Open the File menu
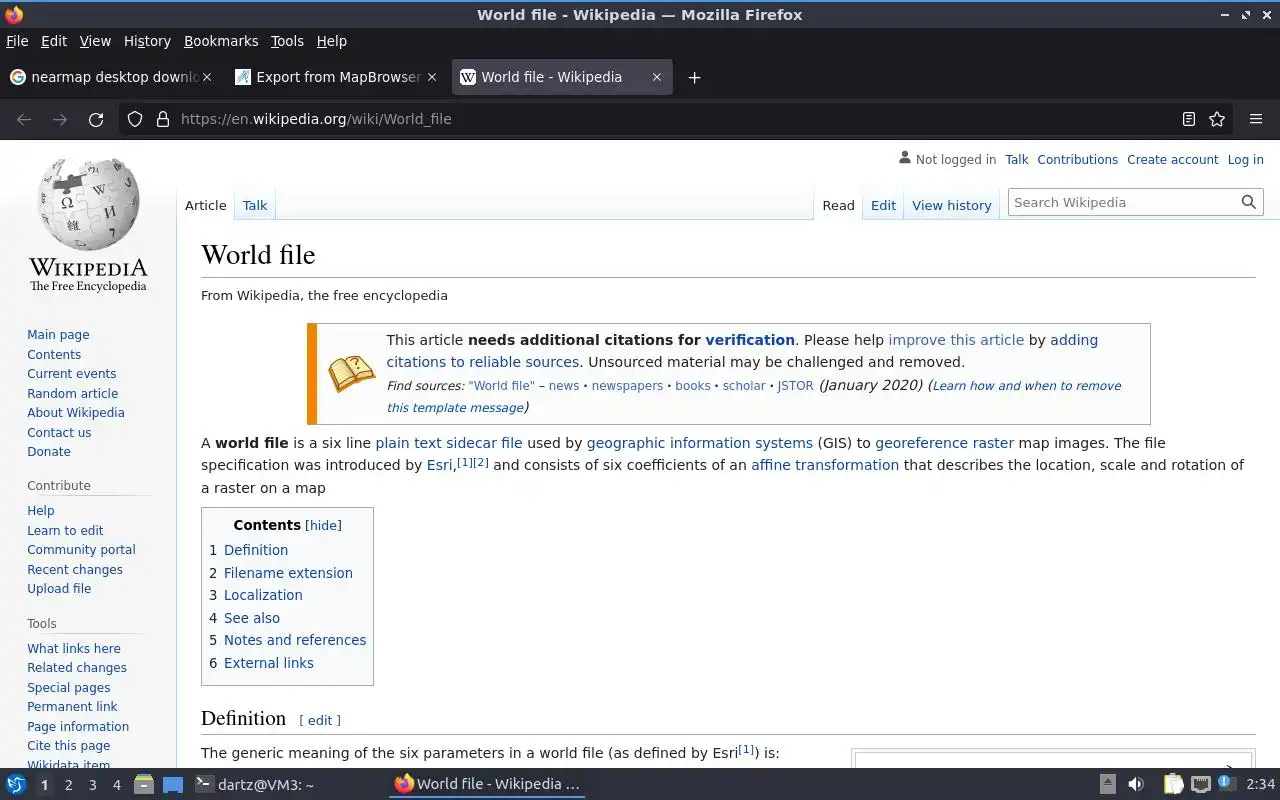The width and height of the screenshot is (1280, 800). pos(17,41)
